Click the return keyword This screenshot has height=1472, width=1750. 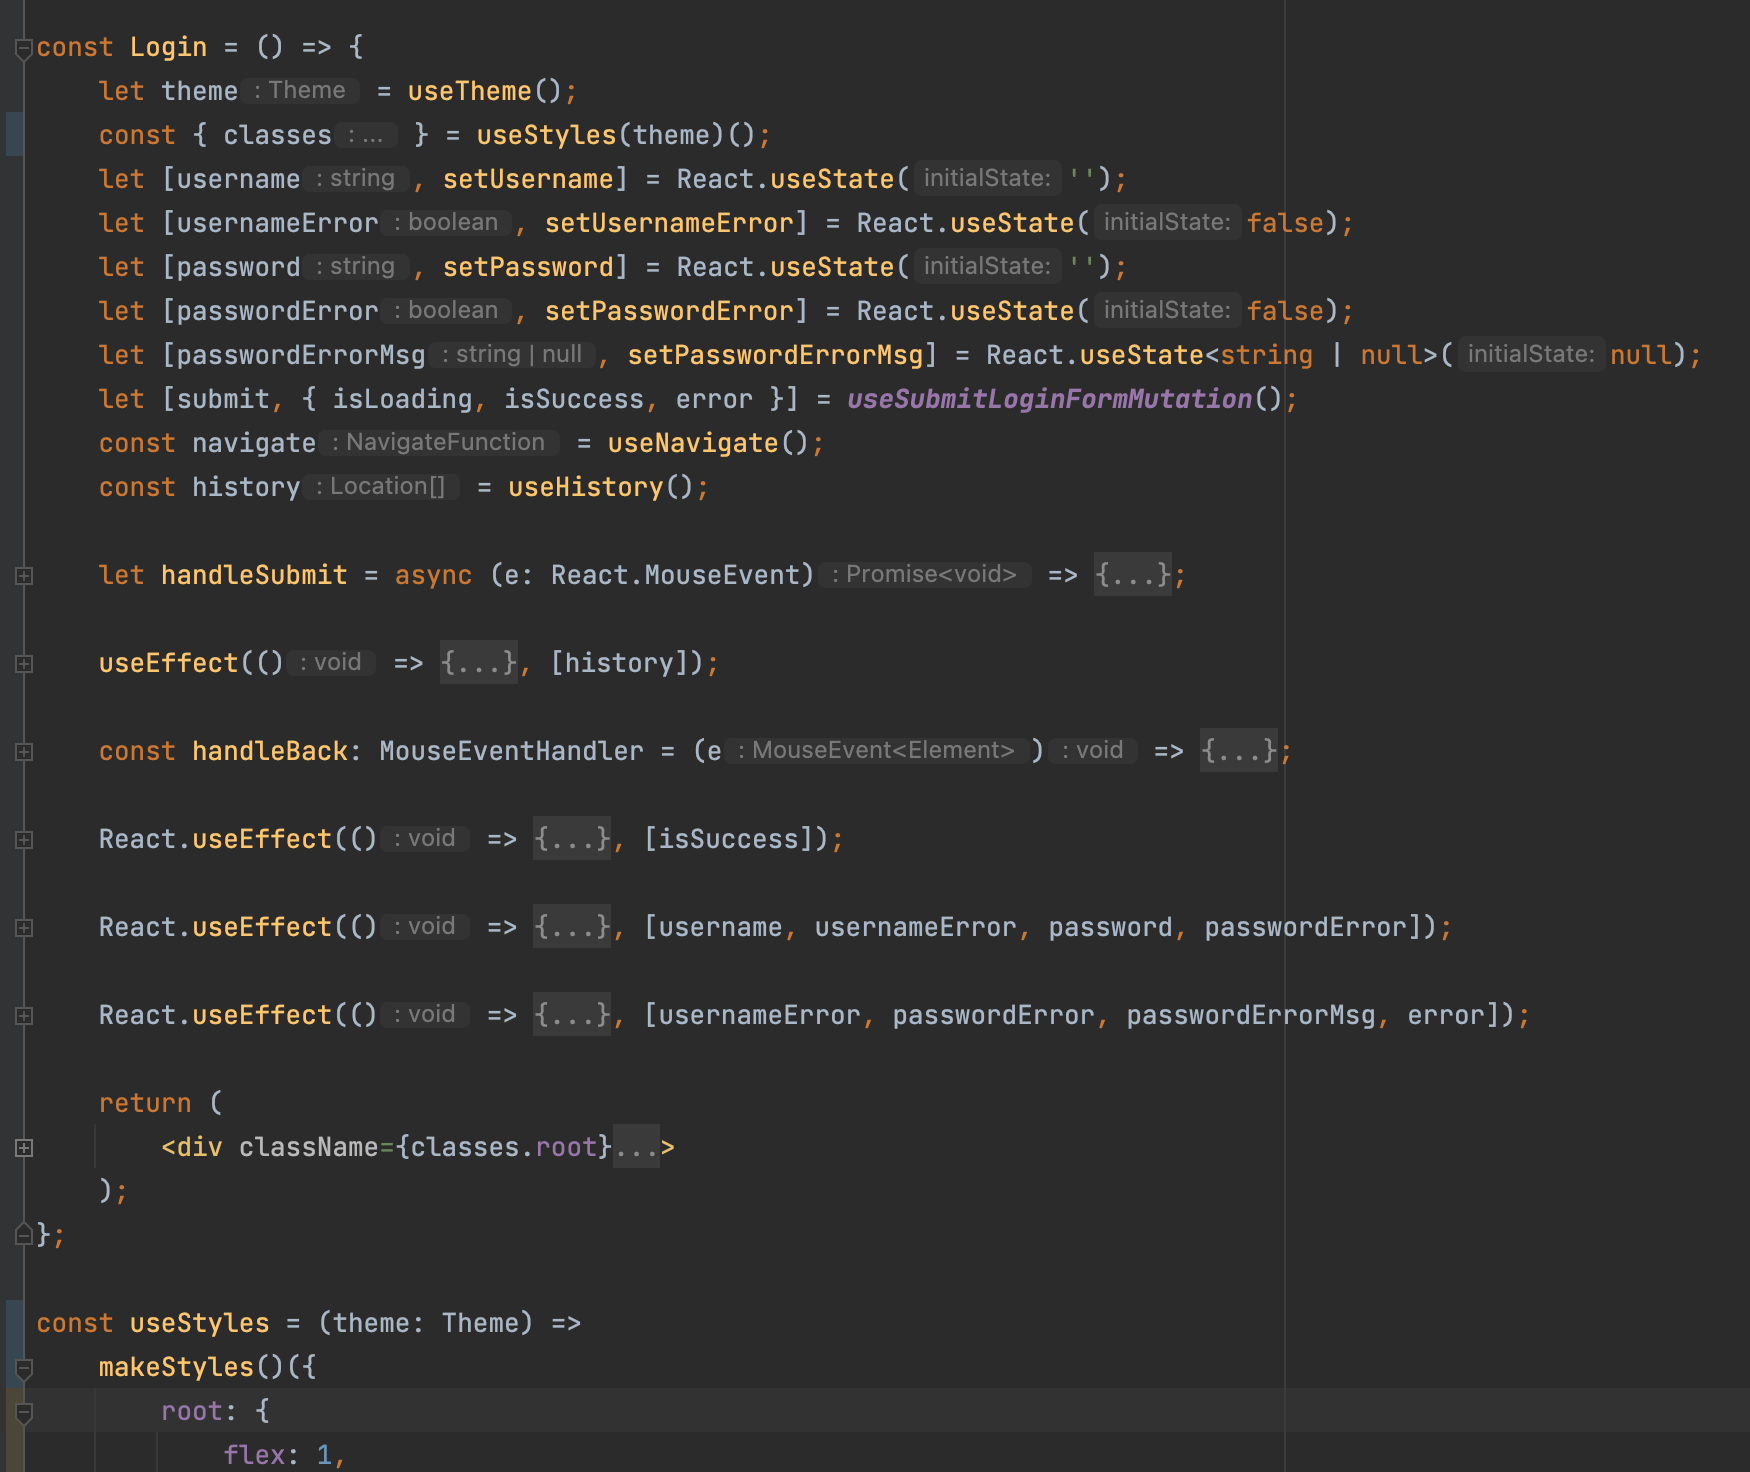145,1103
